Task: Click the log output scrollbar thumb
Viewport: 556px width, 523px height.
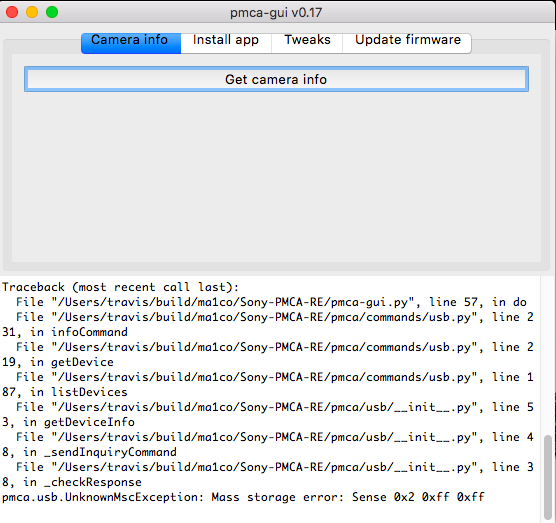Action: coord(548,477)
